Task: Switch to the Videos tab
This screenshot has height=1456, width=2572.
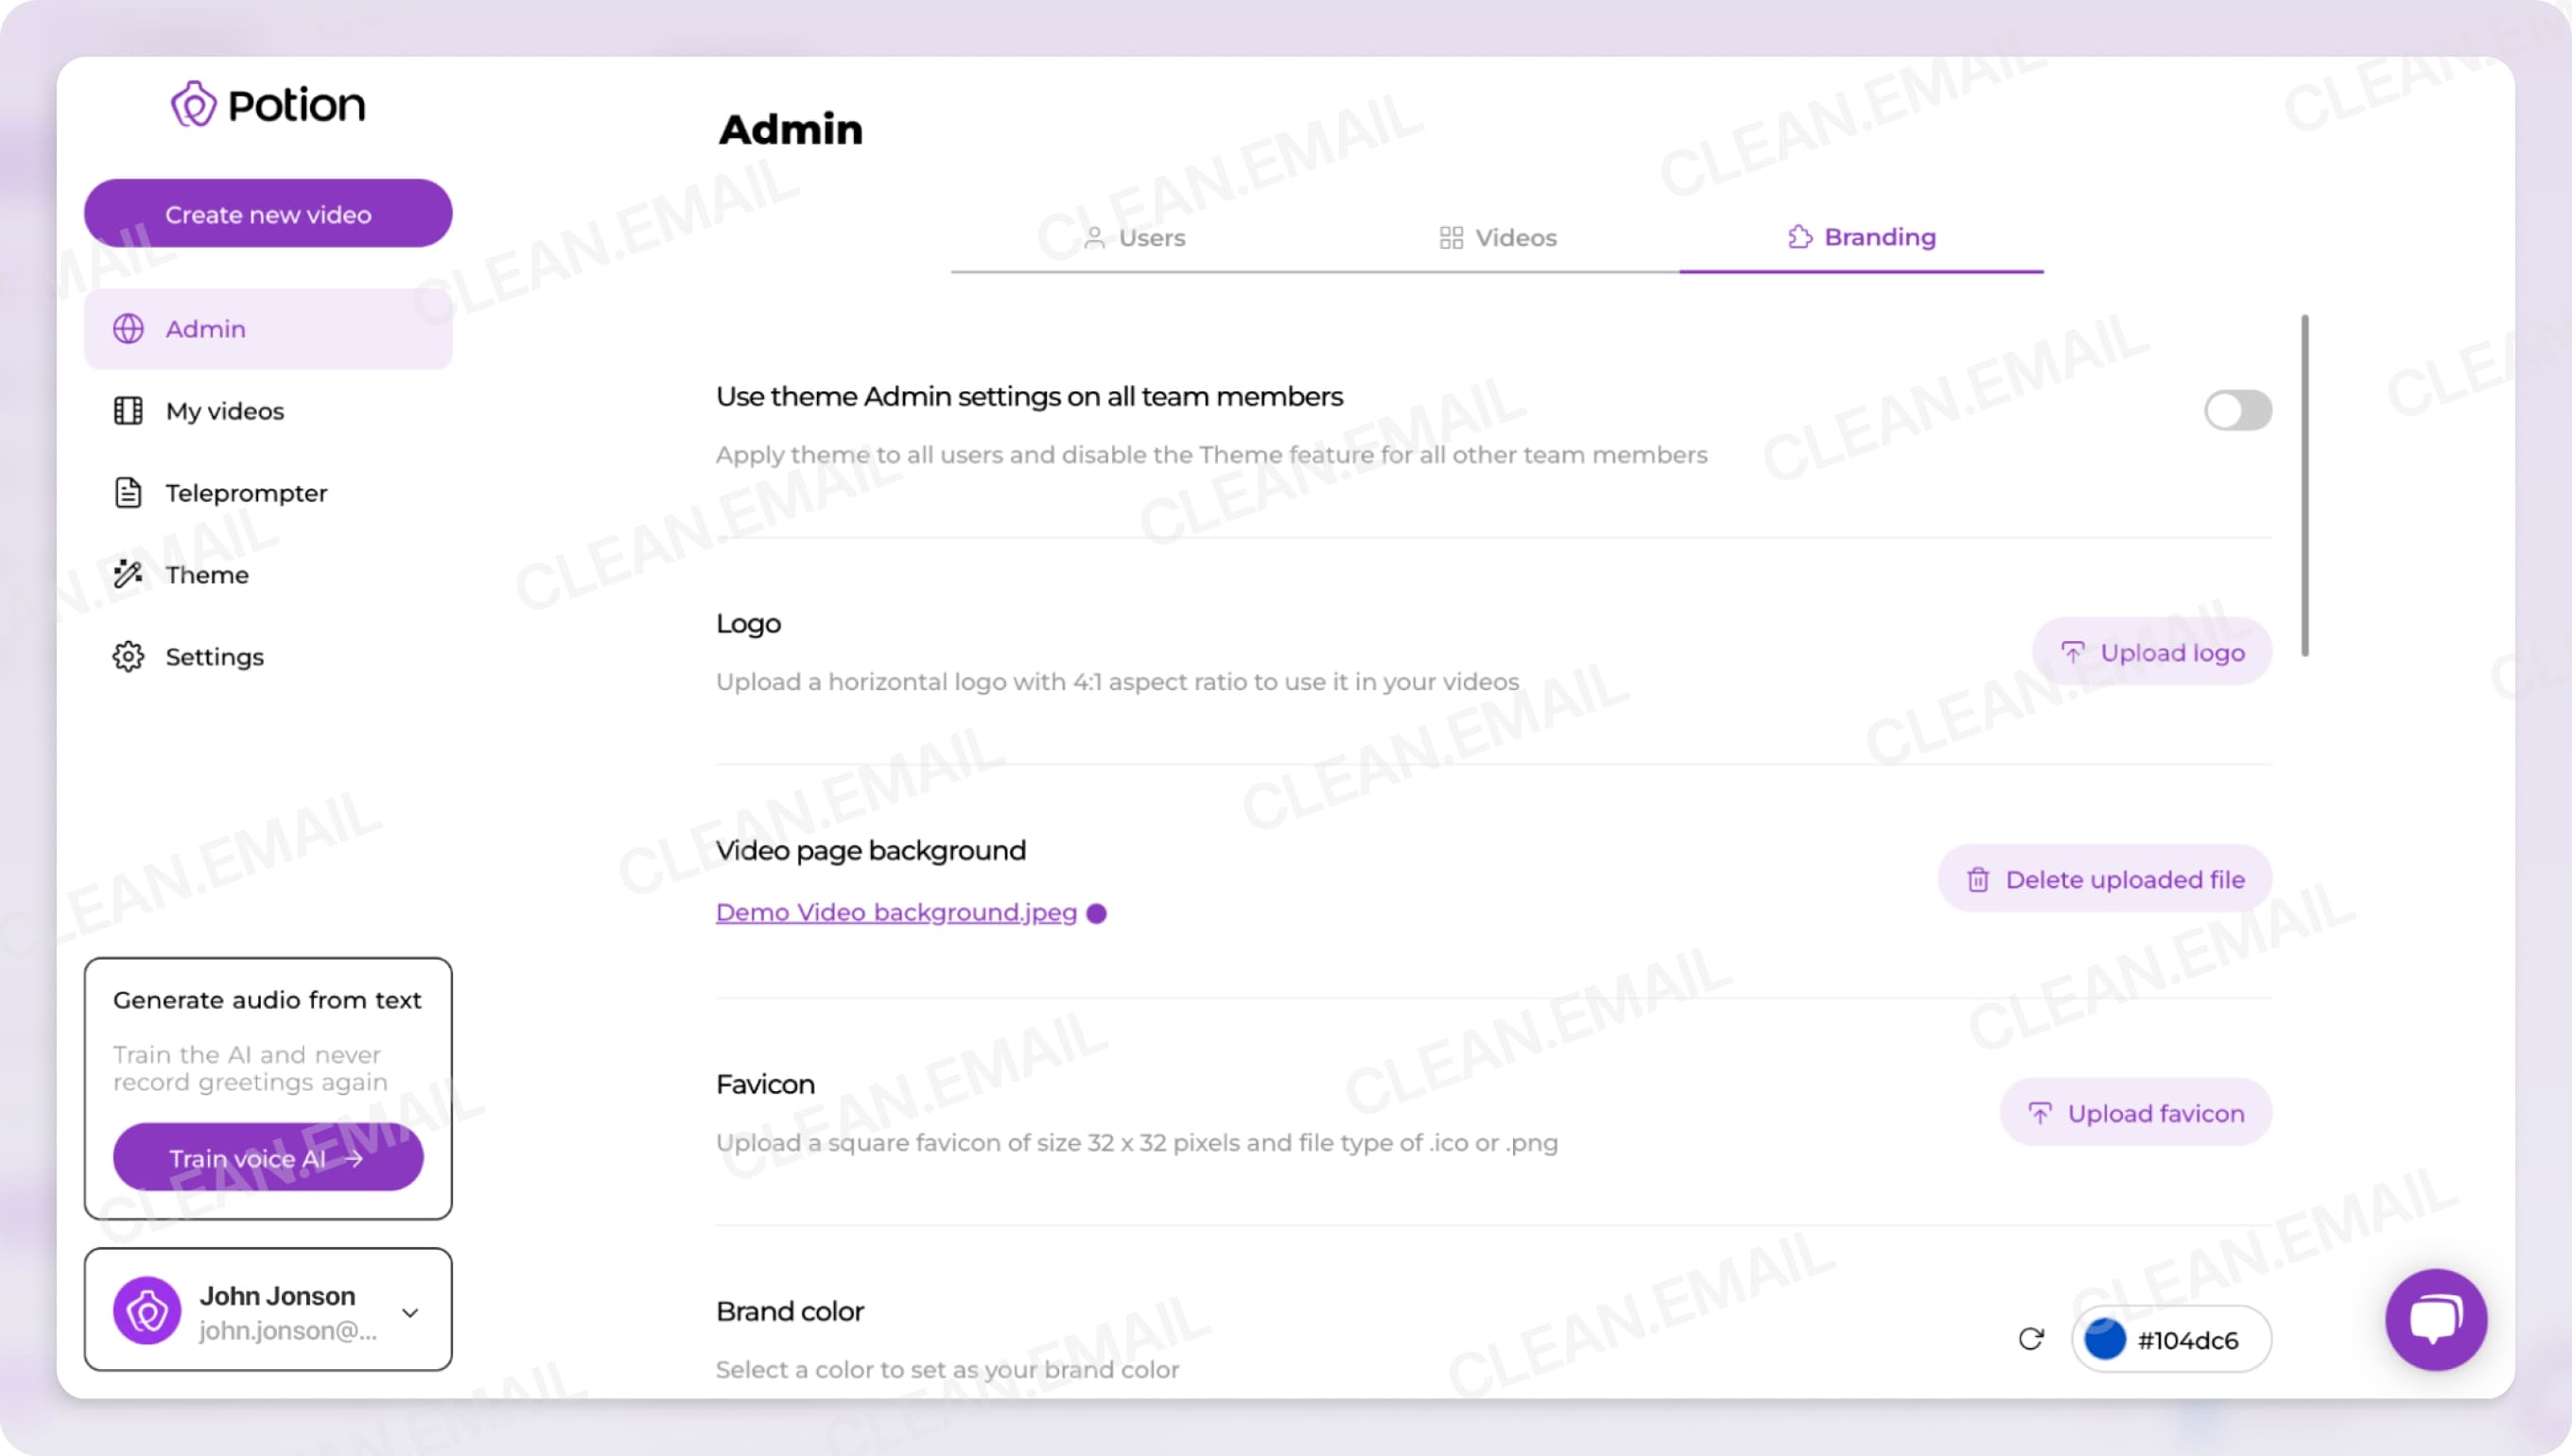Action: (1500, 238)
